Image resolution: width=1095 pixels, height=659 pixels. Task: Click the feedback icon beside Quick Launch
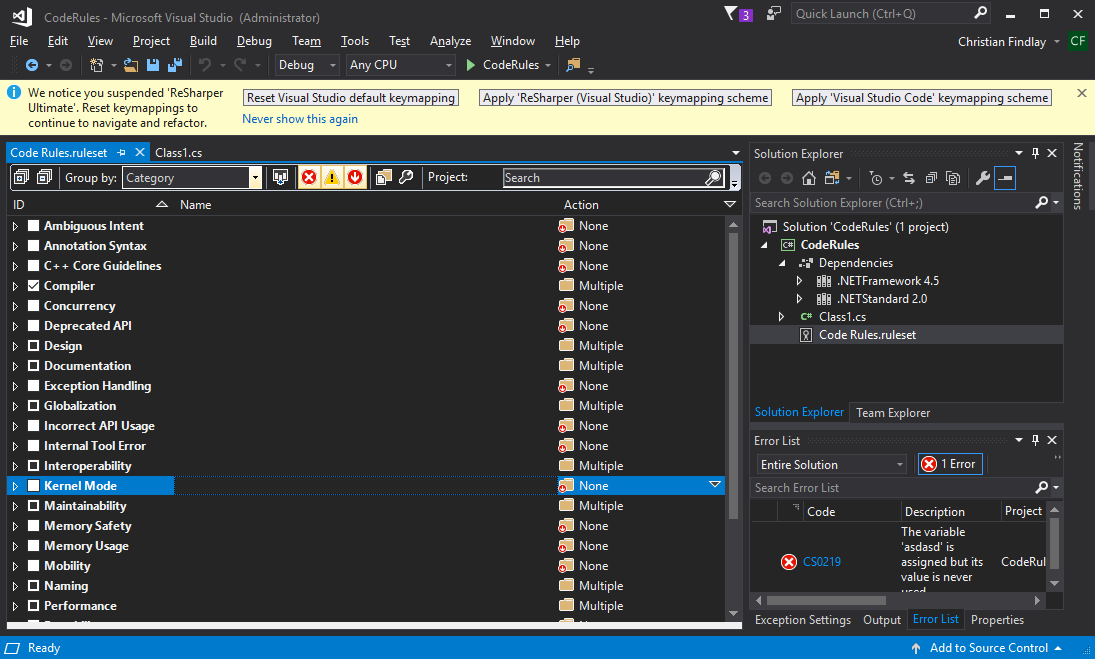click(x=773, y=13)
